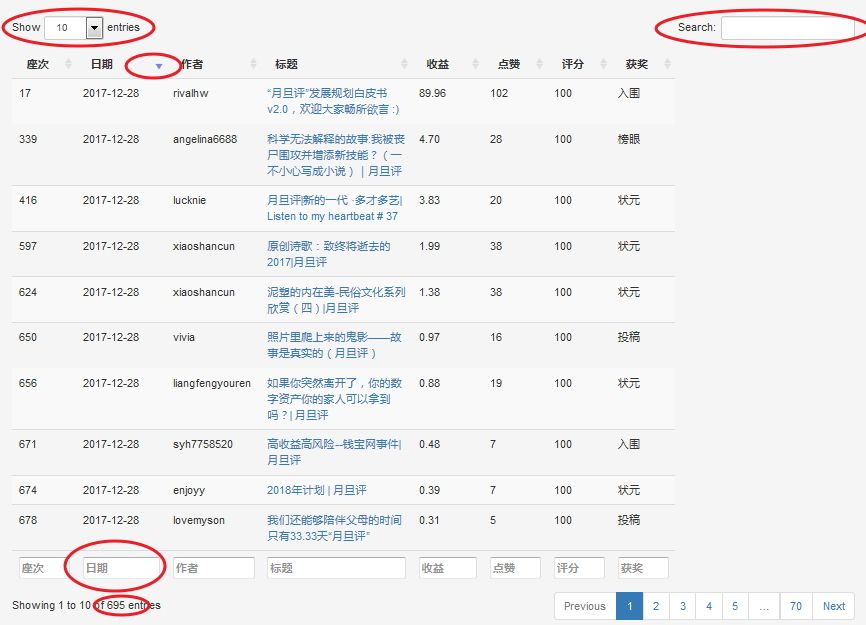Click the Search input box
This screenshot has height=625, width=866.
click(790, 28)
